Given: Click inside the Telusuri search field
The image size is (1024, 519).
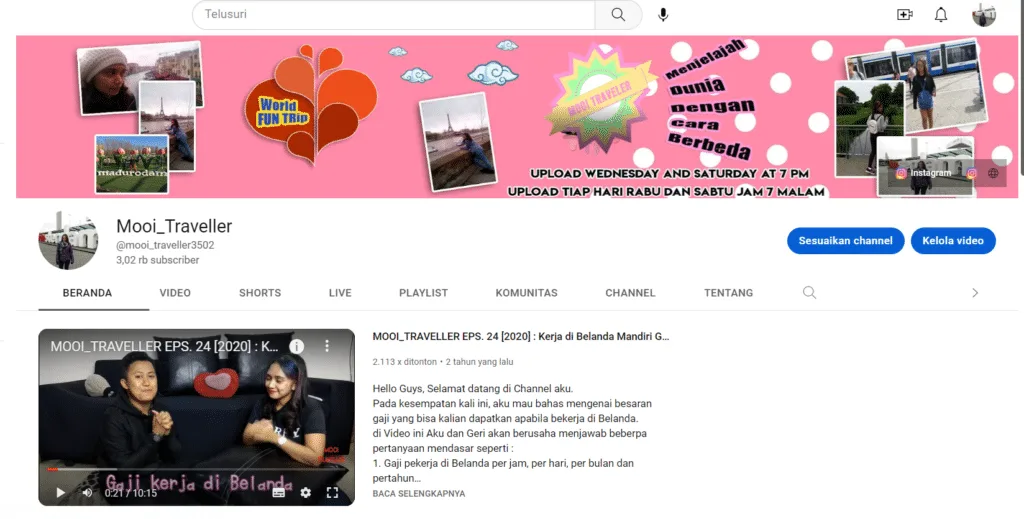Looking at the screenshot, I should pyautogui.click(x=395, y=15).
